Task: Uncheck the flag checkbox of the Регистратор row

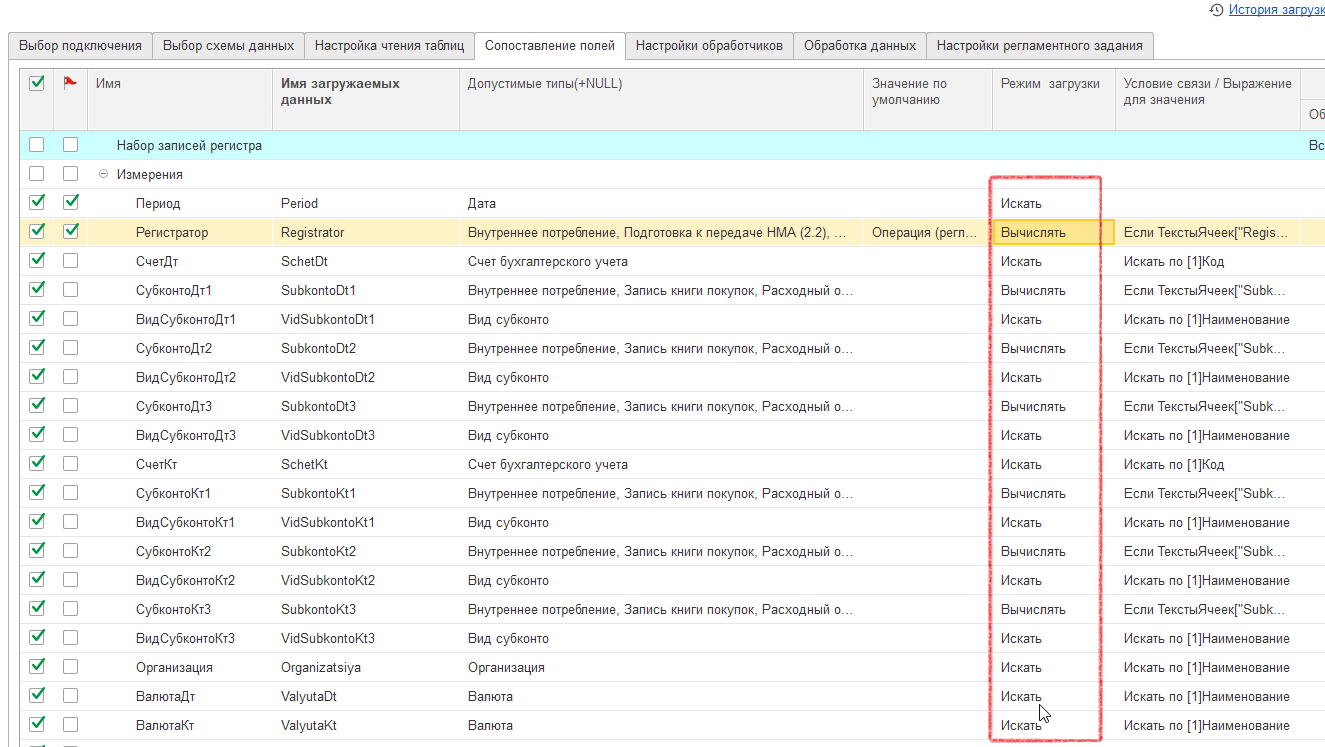Action: [x=70, y=232]
